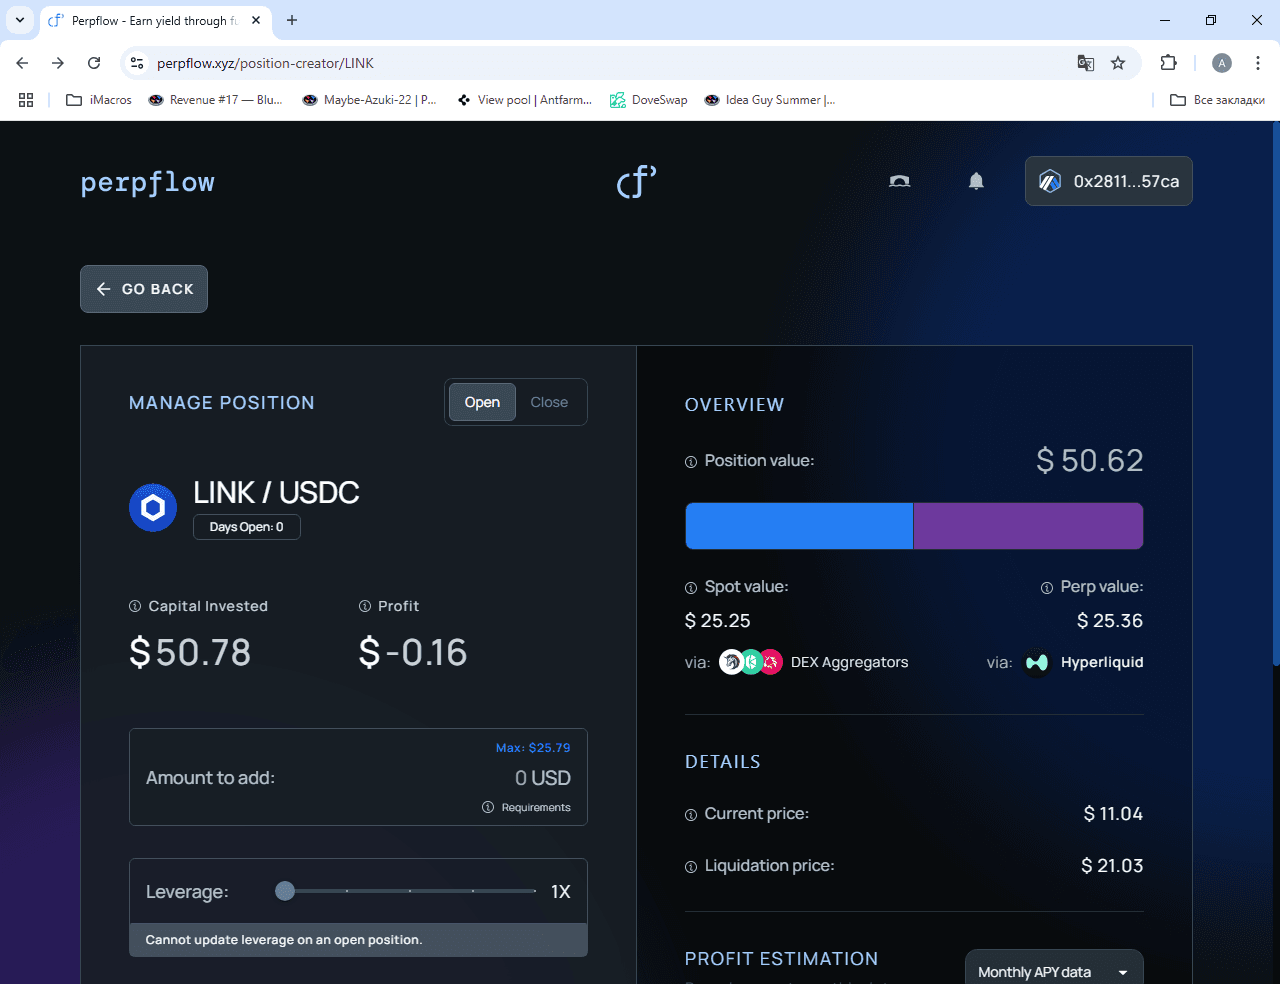Click the site info icon in address bar
This screenshot has width=1280, height=984.
click(x=138, y=63)
